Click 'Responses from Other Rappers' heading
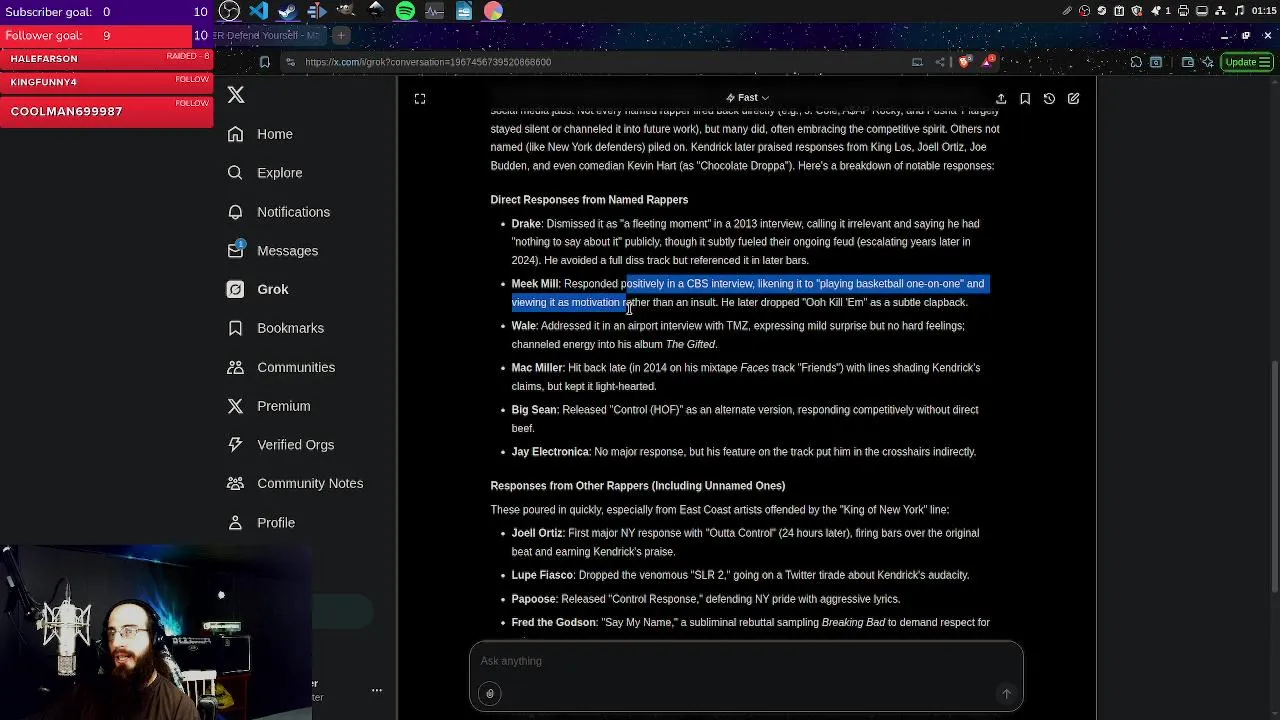 (x=638, y=486)
